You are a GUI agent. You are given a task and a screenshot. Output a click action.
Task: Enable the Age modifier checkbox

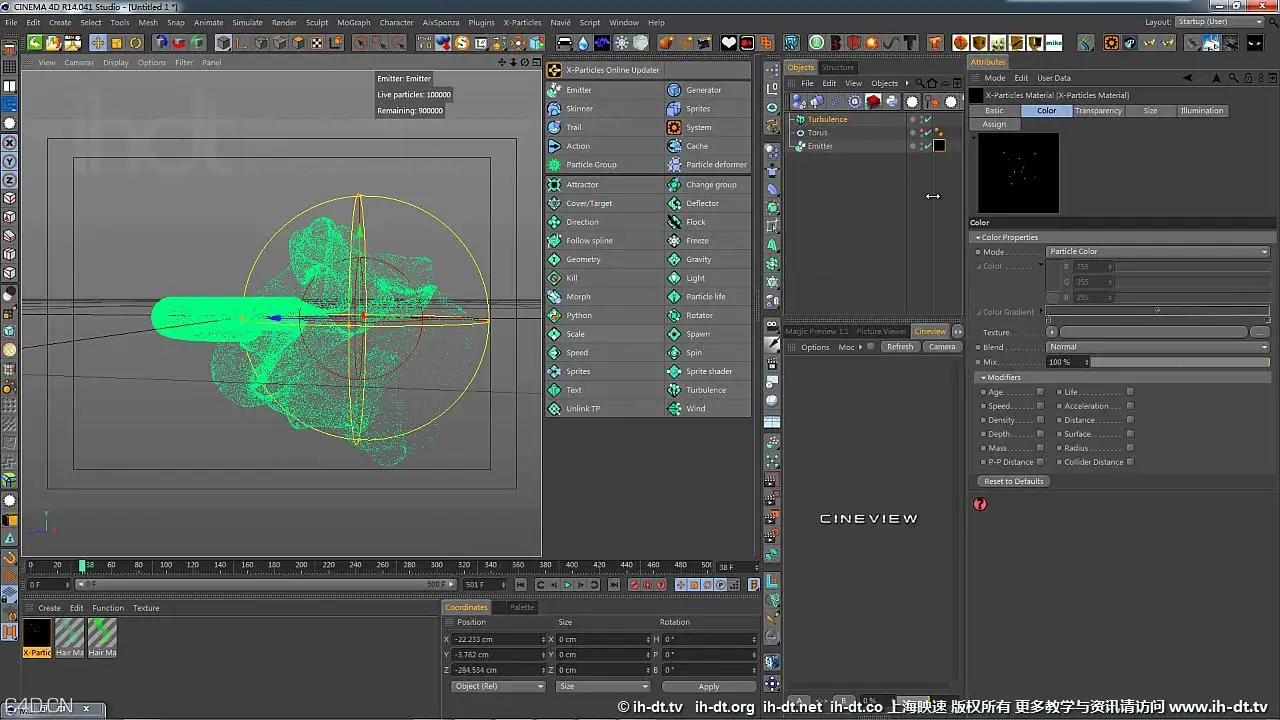1040,392
